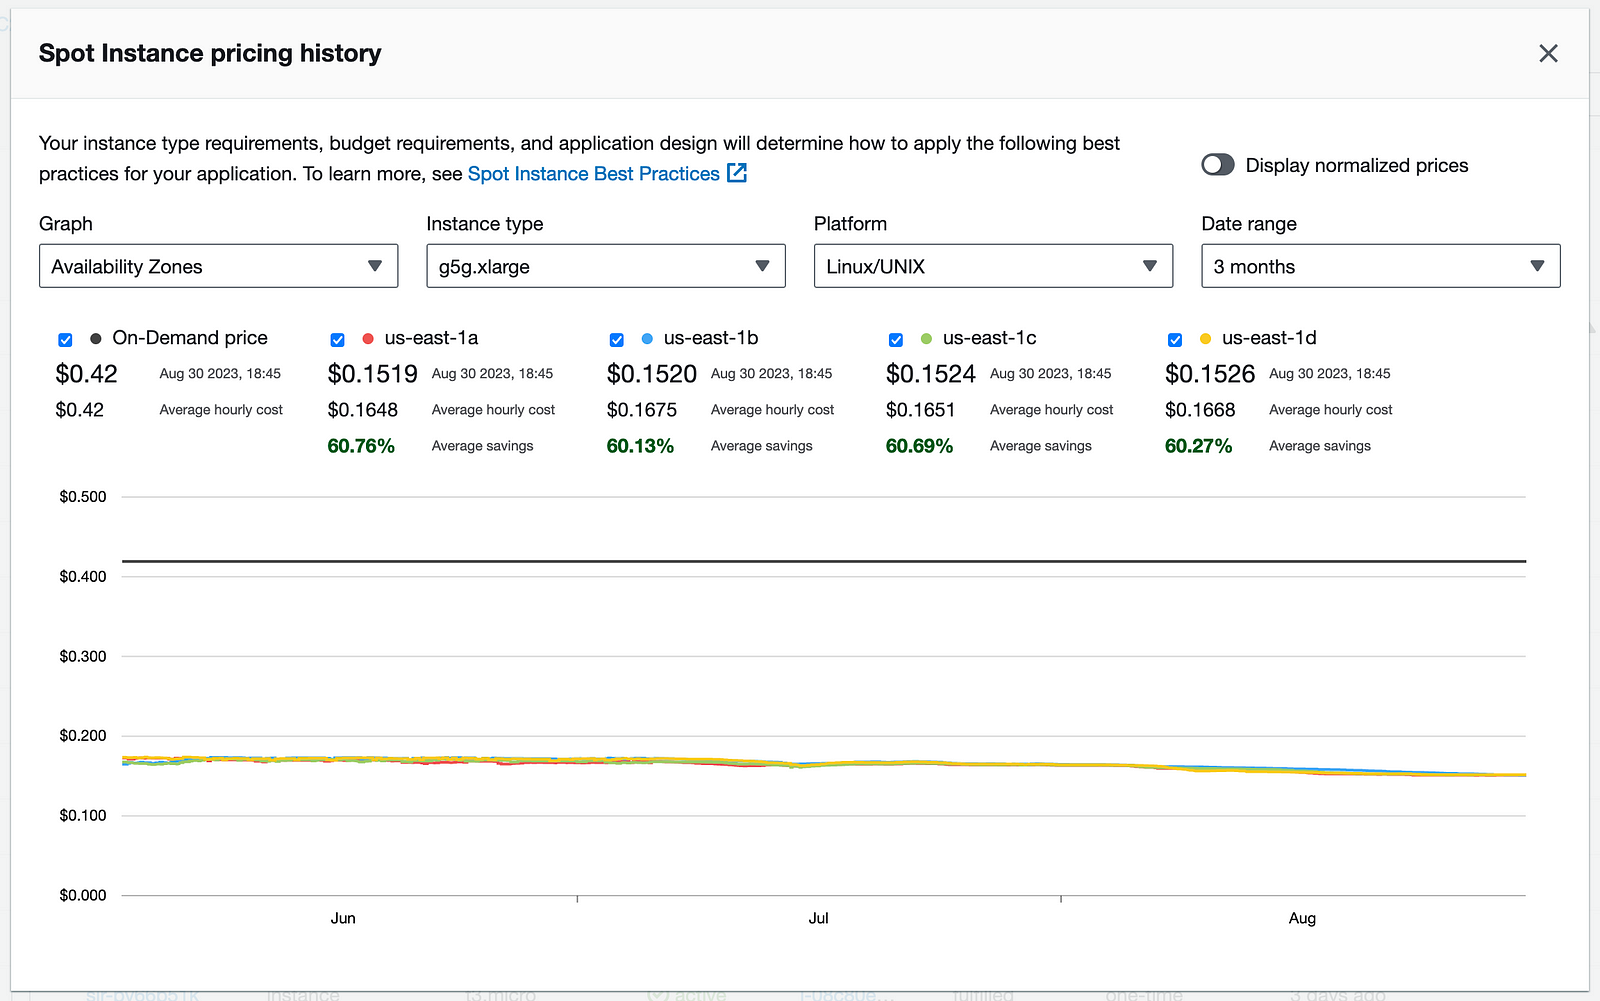This screenshot has width=1600, height=1001.
Task: Uncheck the us-east-1a checkbox
Action: click(x=337, y=340)
